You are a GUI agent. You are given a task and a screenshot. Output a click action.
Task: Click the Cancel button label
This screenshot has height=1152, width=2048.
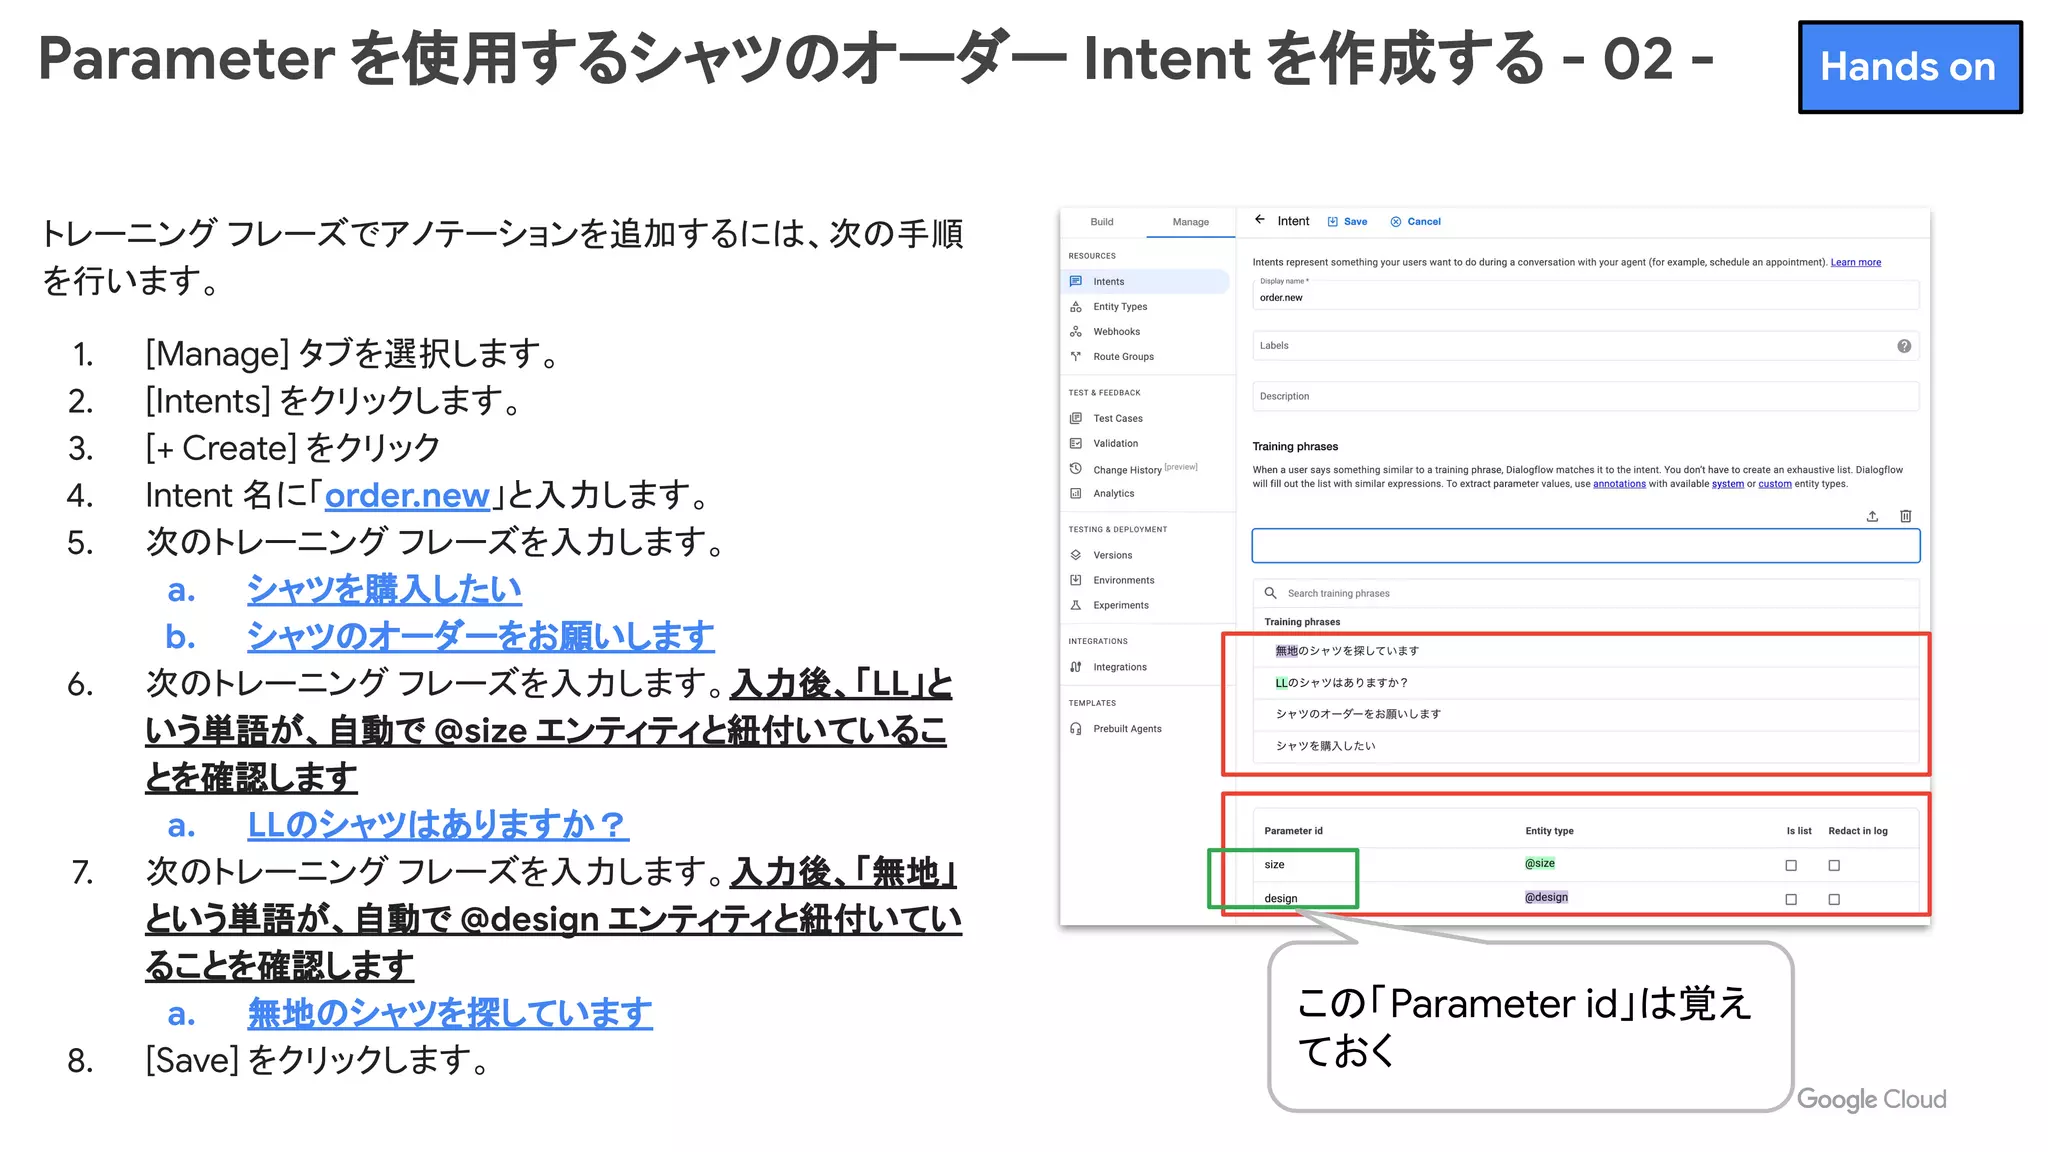1424,222
